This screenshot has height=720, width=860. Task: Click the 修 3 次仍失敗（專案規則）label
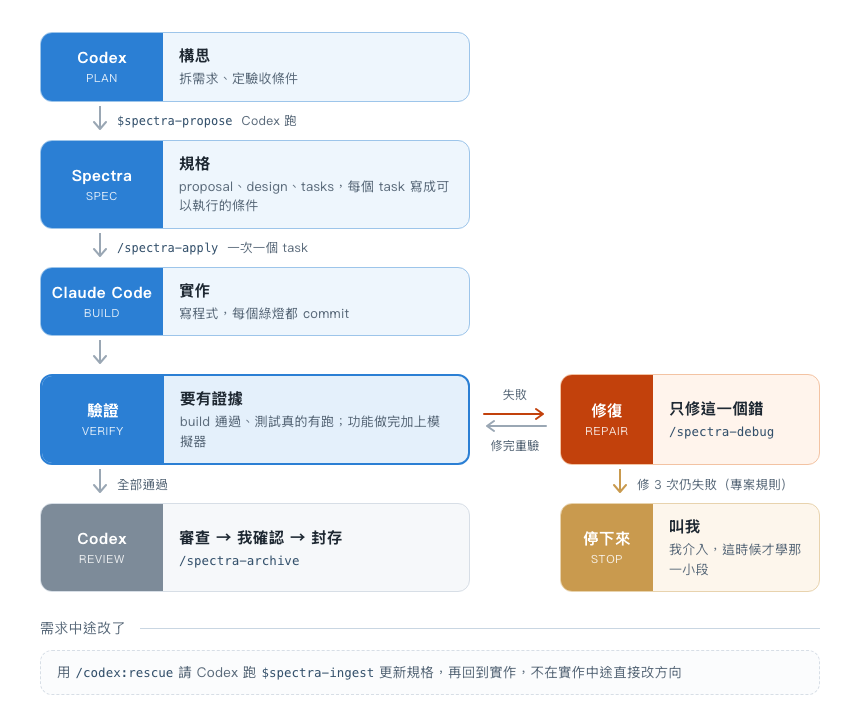click(712, 485)
